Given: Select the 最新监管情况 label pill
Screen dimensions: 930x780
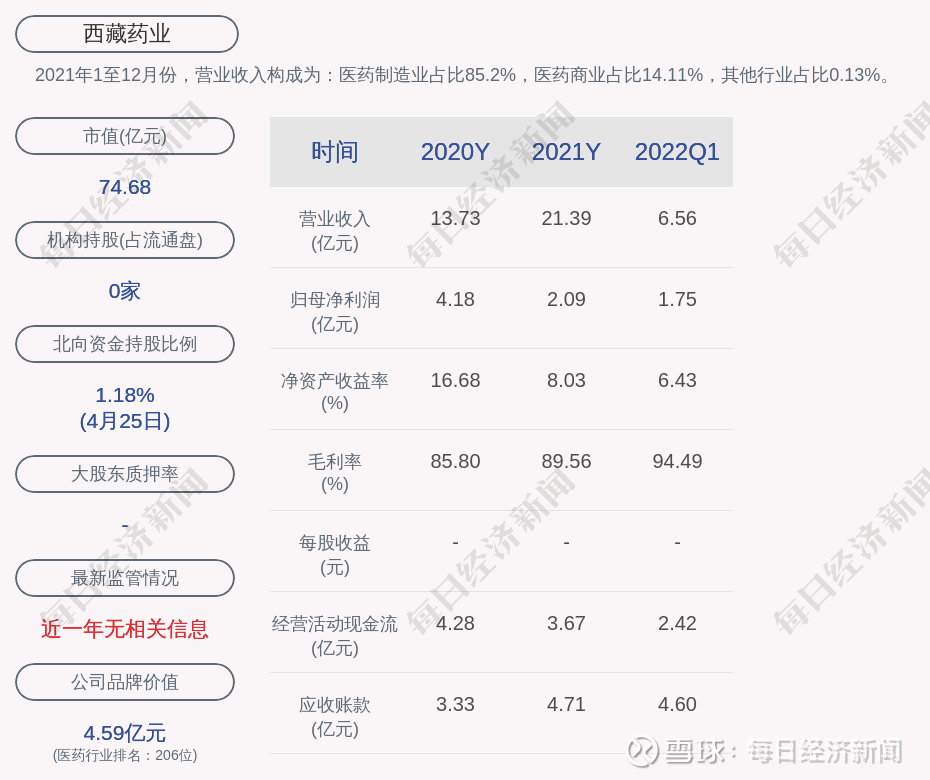Looking at the screenshot, I should click(x=125, y=577).
